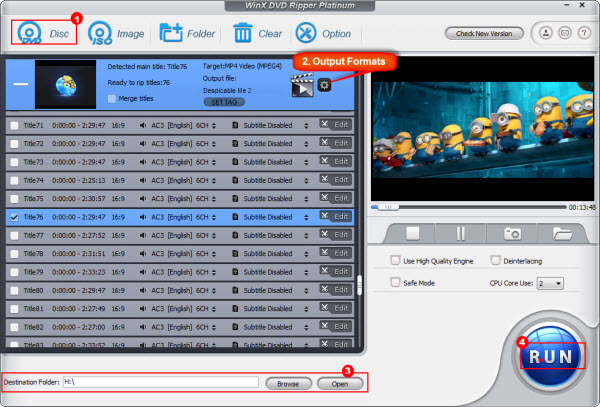
Task: Select the Title72 row text
Action: (34, 144)
